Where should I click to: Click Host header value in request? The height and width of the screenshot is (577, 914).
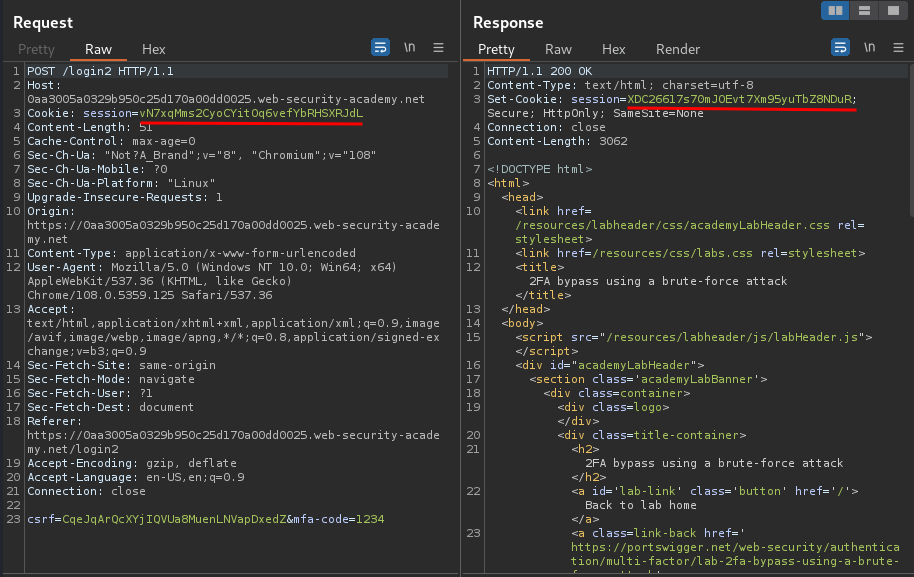[x=226, y=99]
